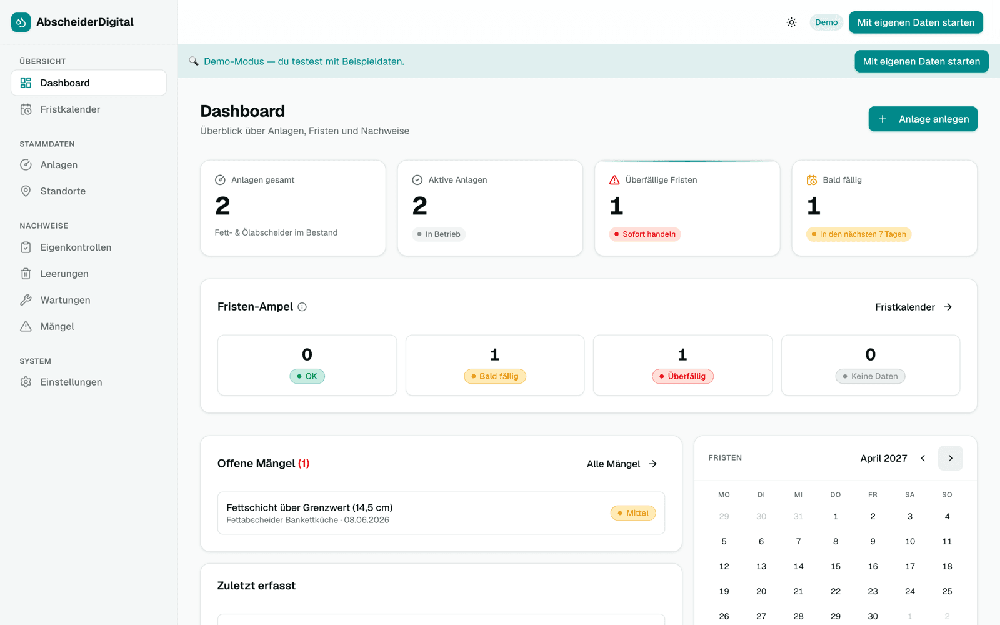Click the 'In Betrieb' status badge
Image resolution: width=1000 pixels, height=625 pixels.
439,234
